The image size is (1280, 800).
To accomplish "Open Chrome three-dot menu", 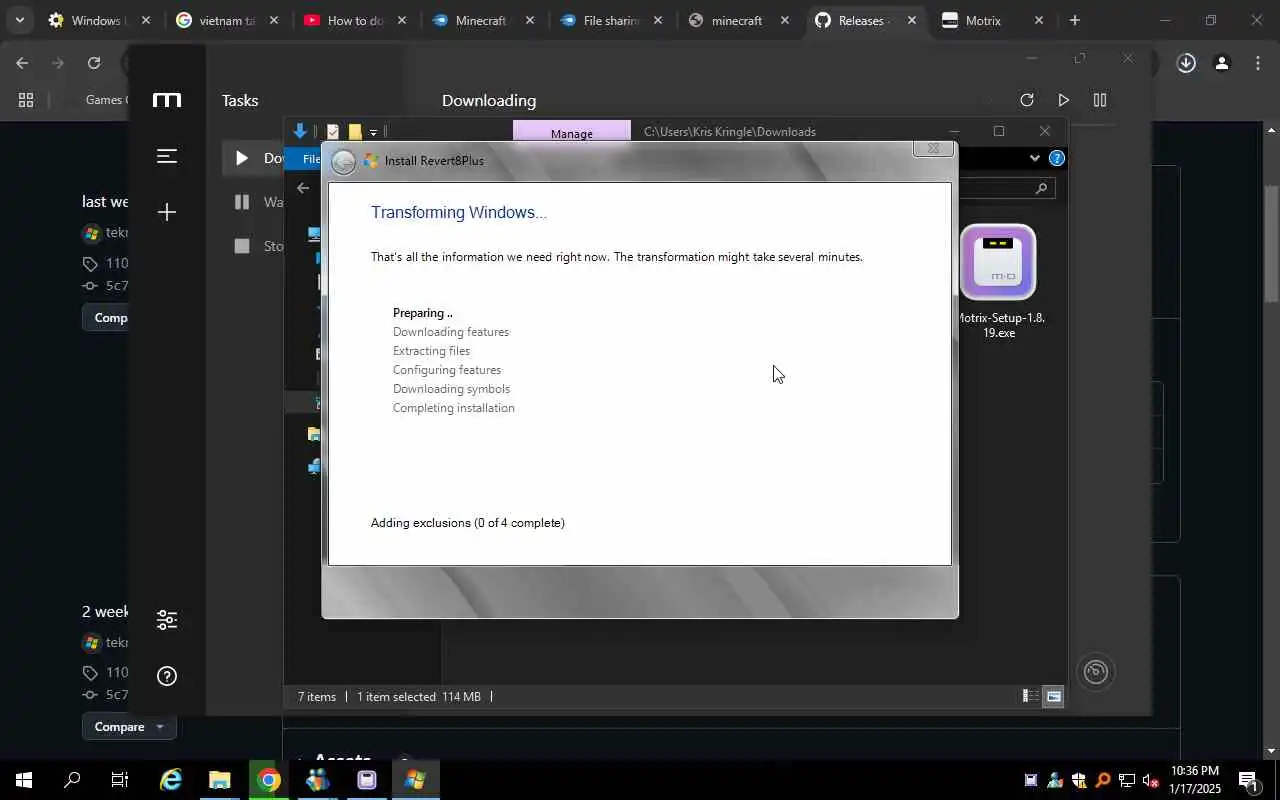I will (x=1257, y=63).
